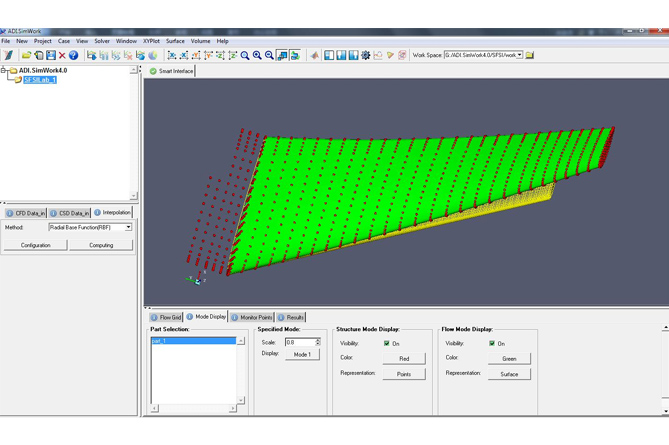Open the Method Radial Base Function dropdown
The image size is (669, 445).
[128, 228]
